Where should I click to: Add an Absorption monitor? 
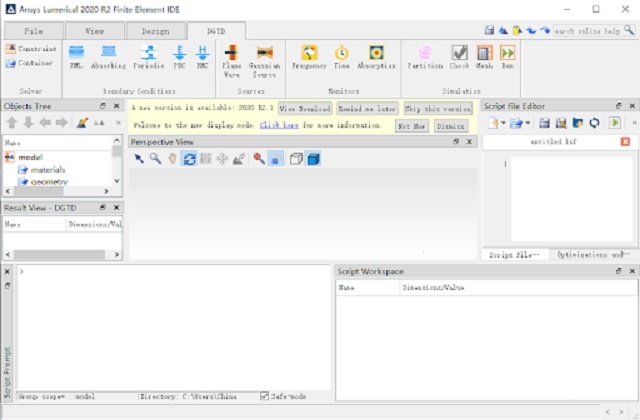coord(376,56)
